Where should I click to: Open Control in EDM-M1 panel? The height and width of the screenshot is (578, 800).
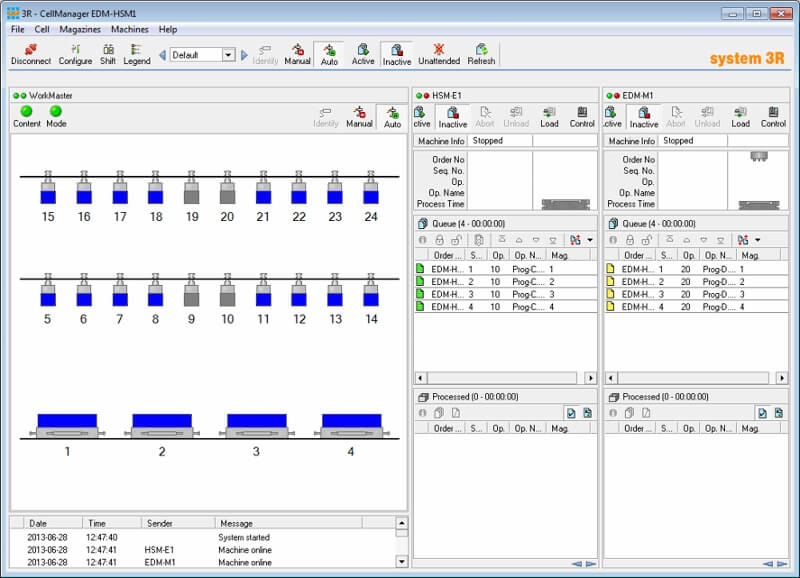click(773, 117)
